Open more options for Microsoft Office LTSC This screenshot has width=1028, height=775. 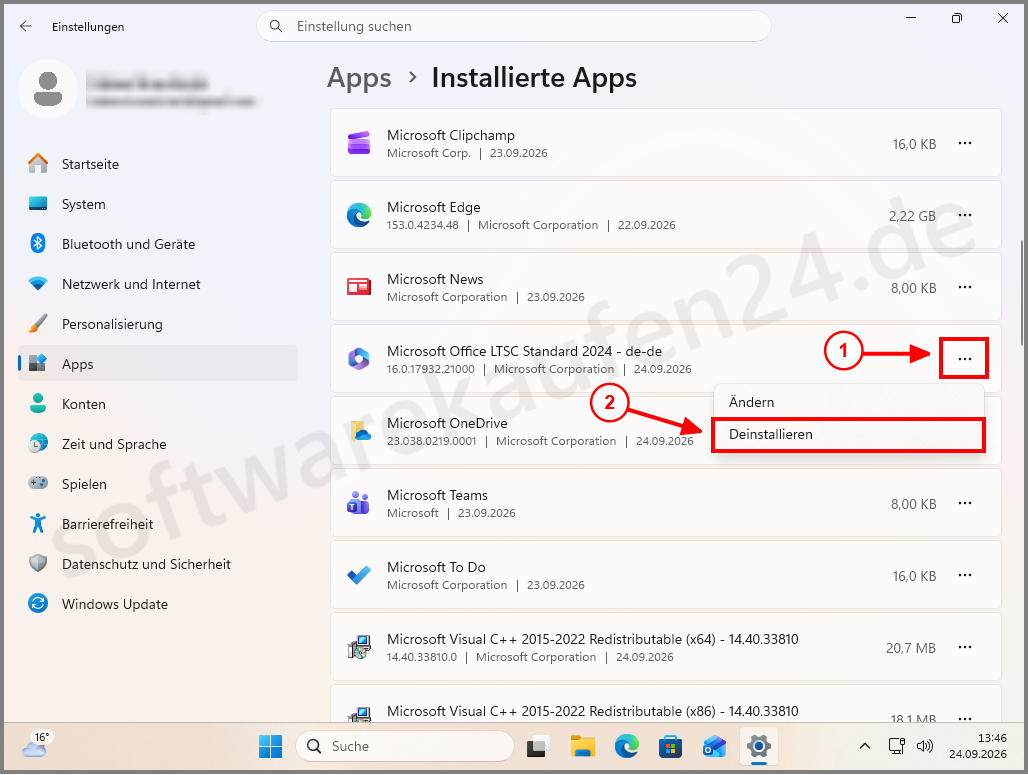964,359
